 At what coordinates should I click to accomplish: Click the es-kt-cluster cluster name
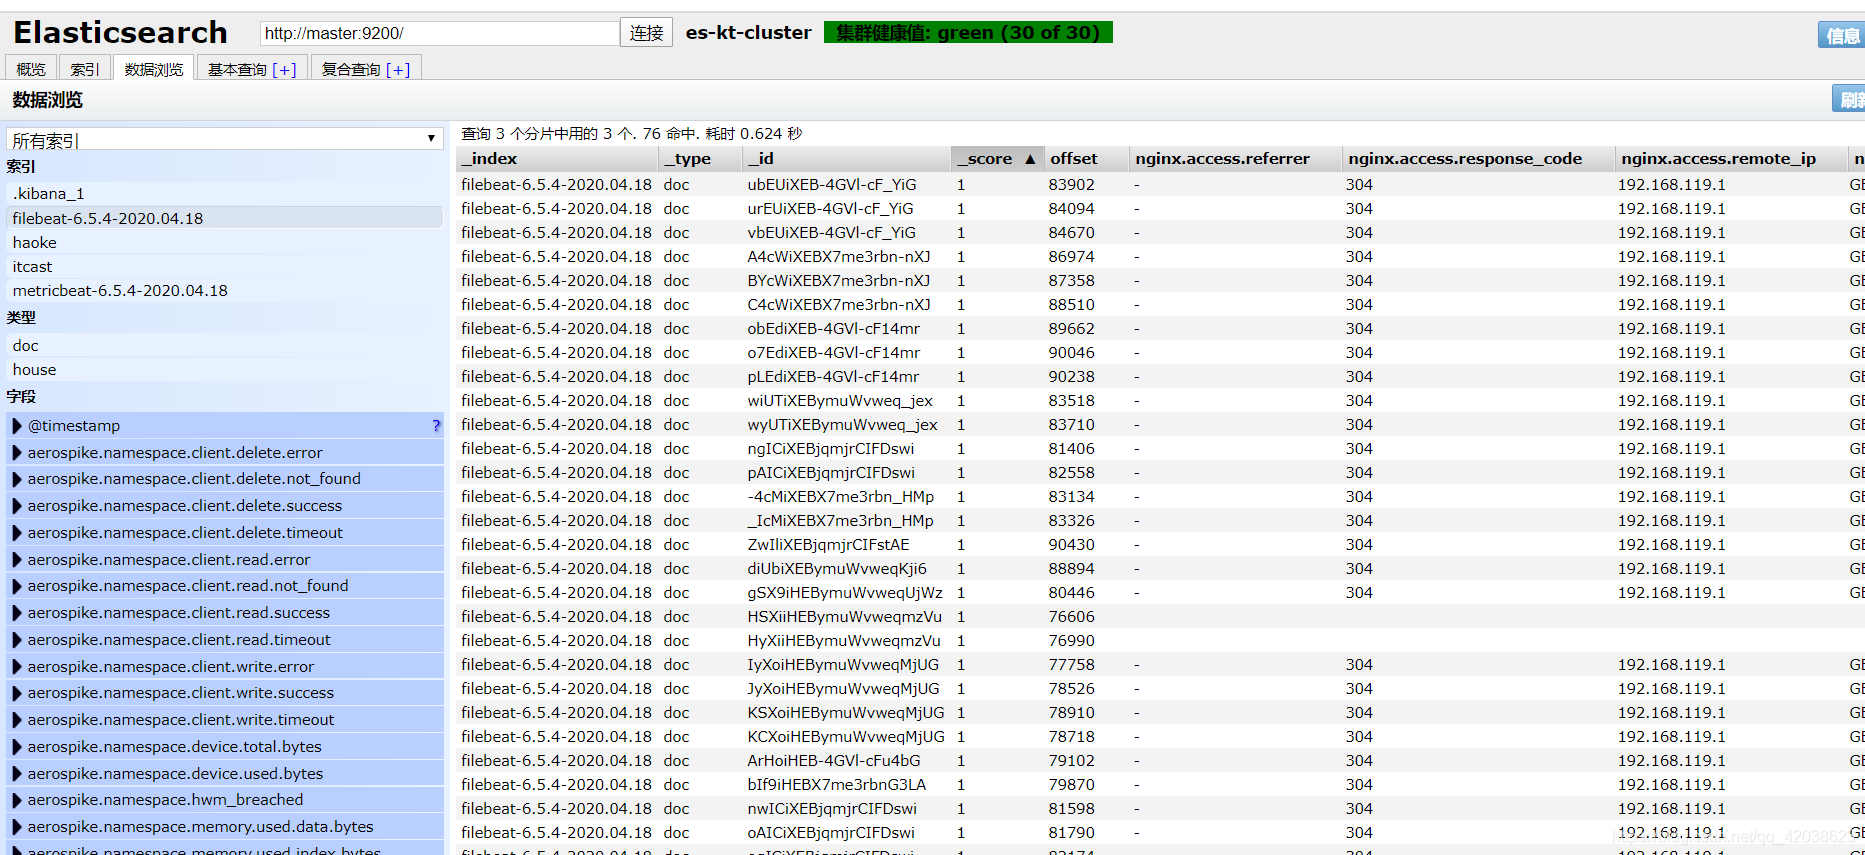pos(749,33)
